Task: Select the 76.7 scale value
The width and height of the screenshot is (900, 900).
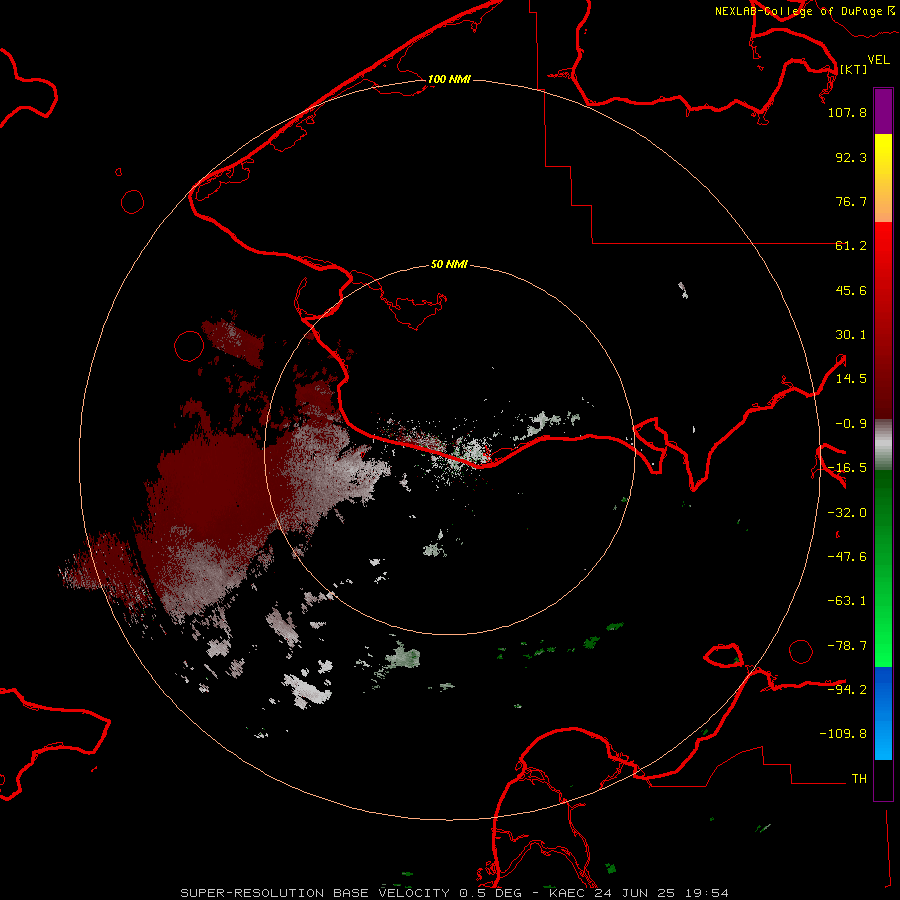Action: [x=851, y=201]
